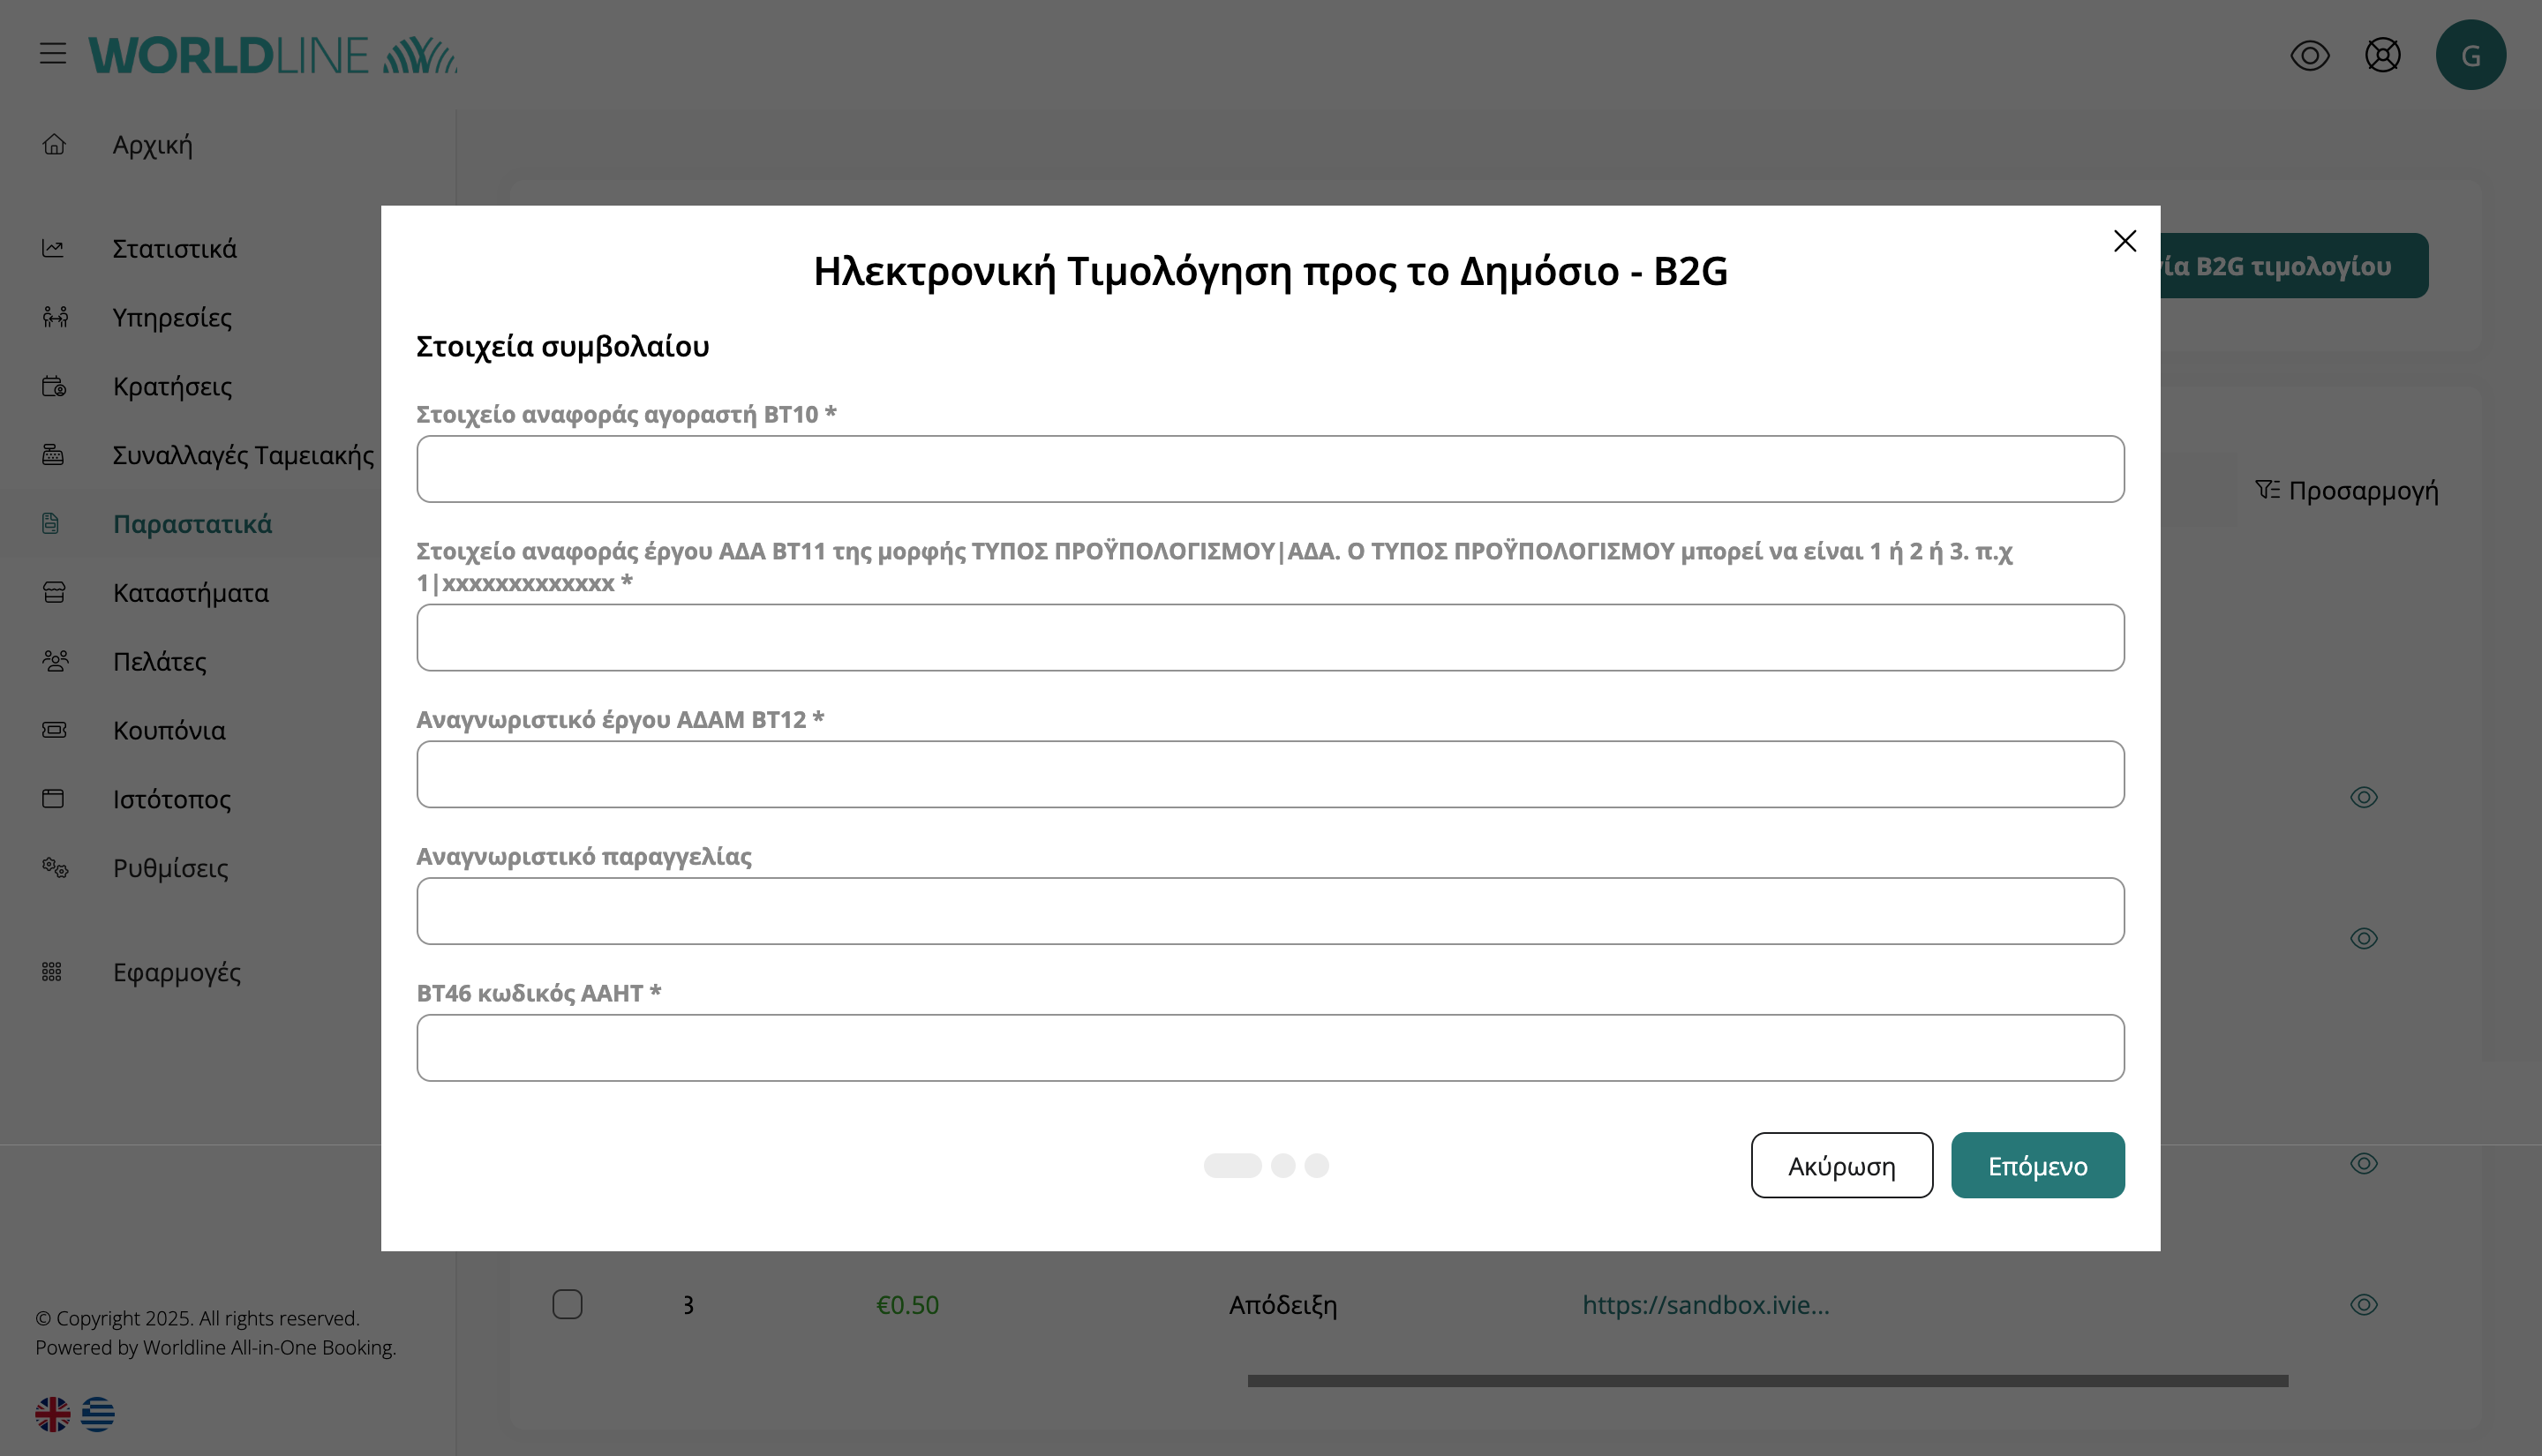Tick the checkbox in the €0.50 row
This screenshot has height=1456, width=2542.
(x=567, y=1304)
